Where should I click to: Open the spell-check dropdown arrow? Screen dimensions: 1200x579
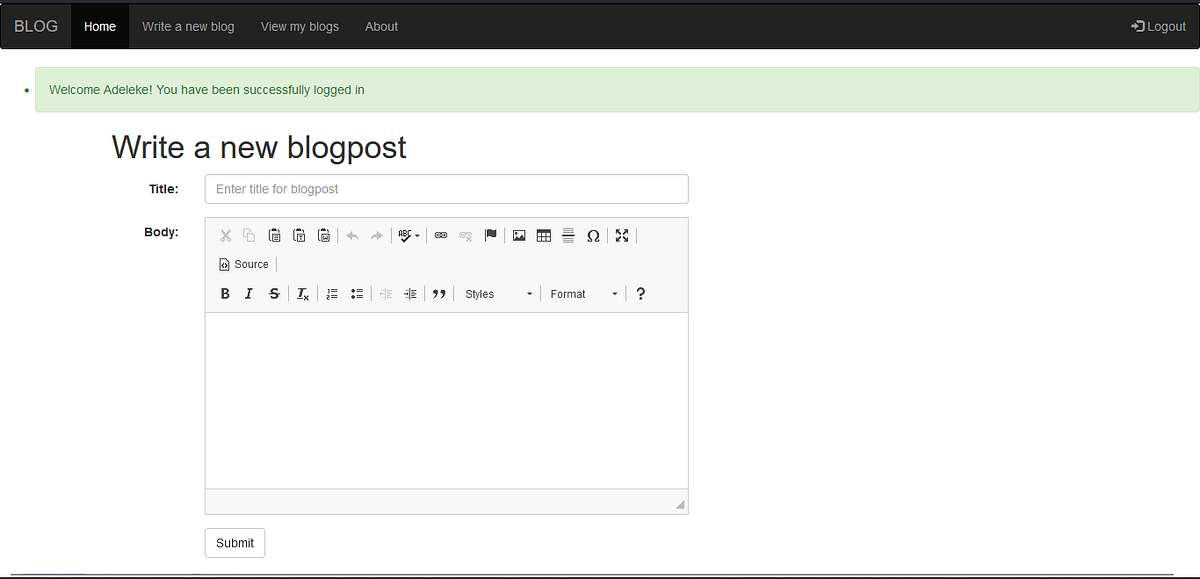point(417,235)
